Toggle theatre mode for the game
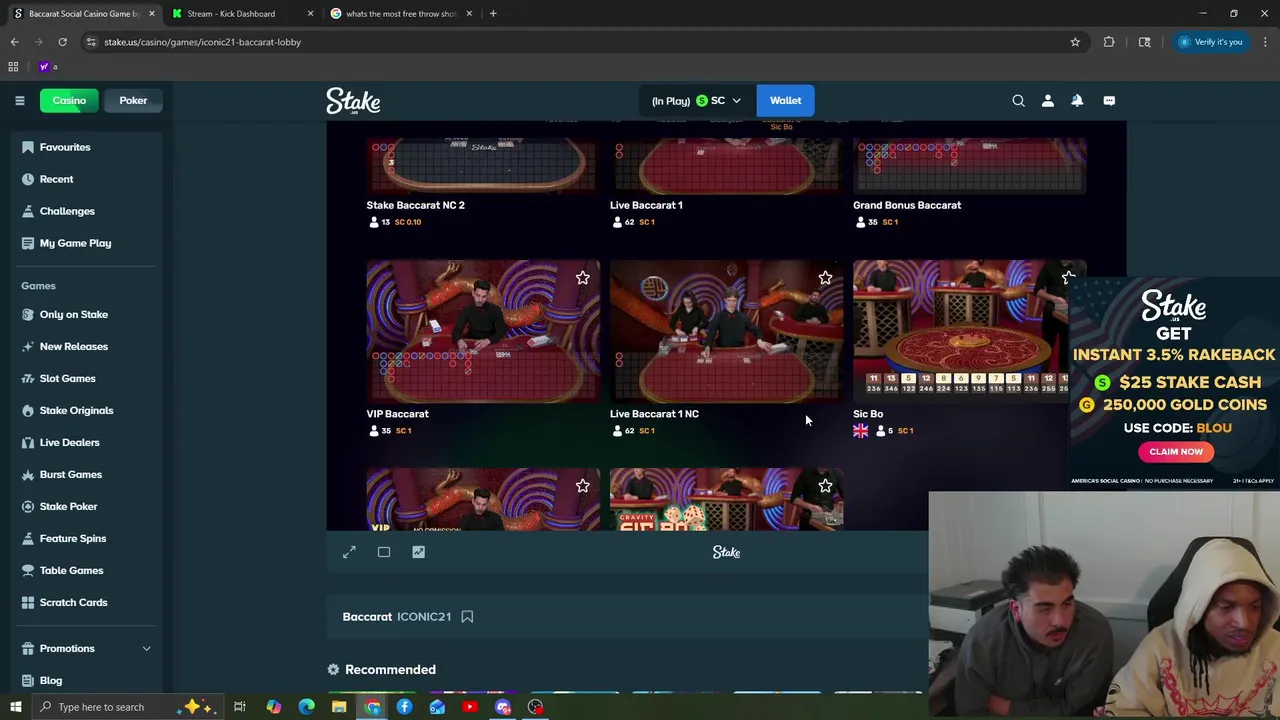 click(x=384, y=552)
